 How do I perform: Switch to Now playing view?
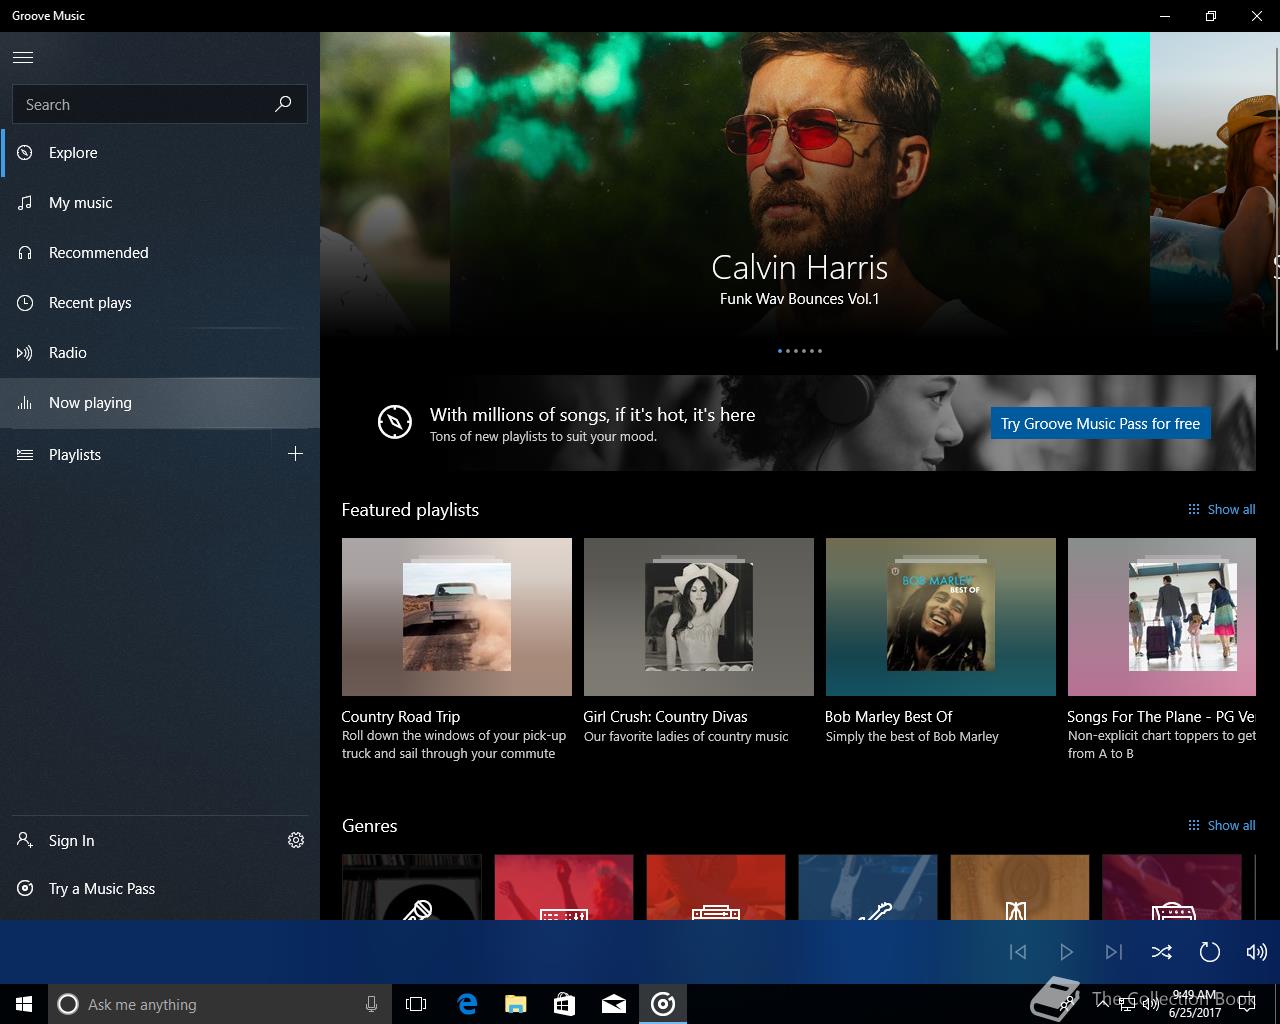[x=160, y=403]
